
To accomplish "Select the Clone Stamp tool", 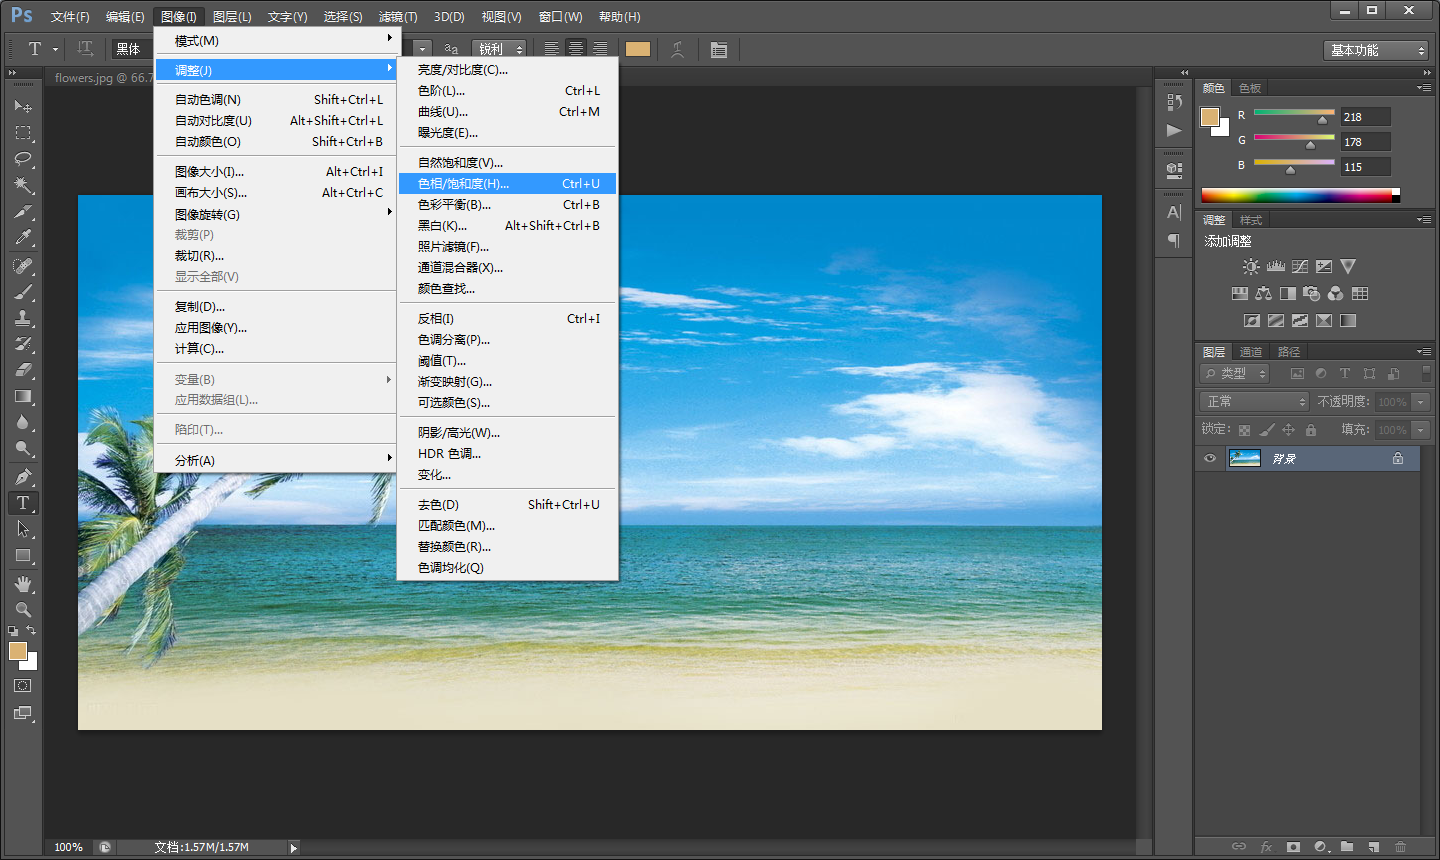I will (23, 318).
